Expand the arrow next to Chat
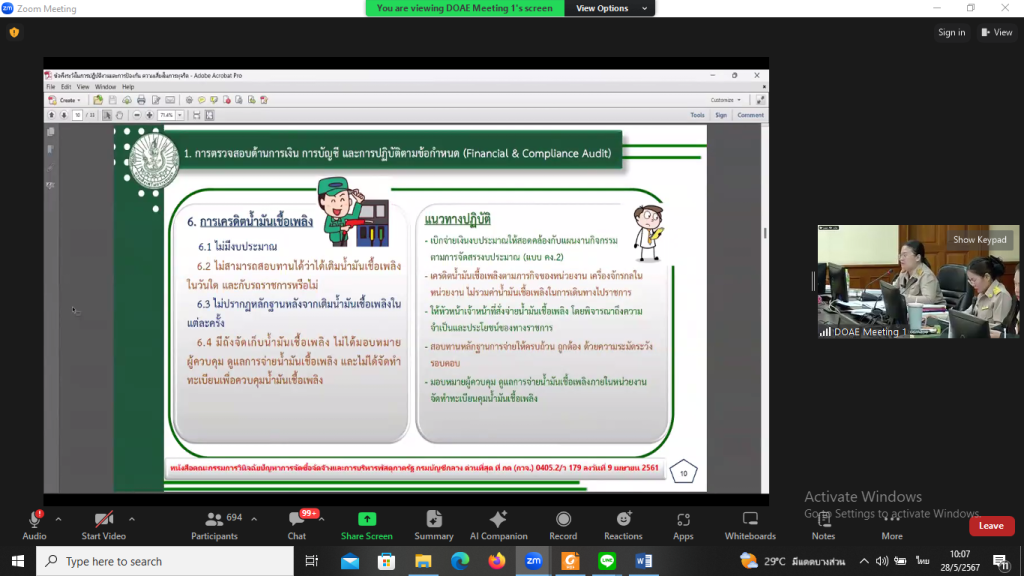Viewport: 1024px width, 576px height. (x=322, y=519)
